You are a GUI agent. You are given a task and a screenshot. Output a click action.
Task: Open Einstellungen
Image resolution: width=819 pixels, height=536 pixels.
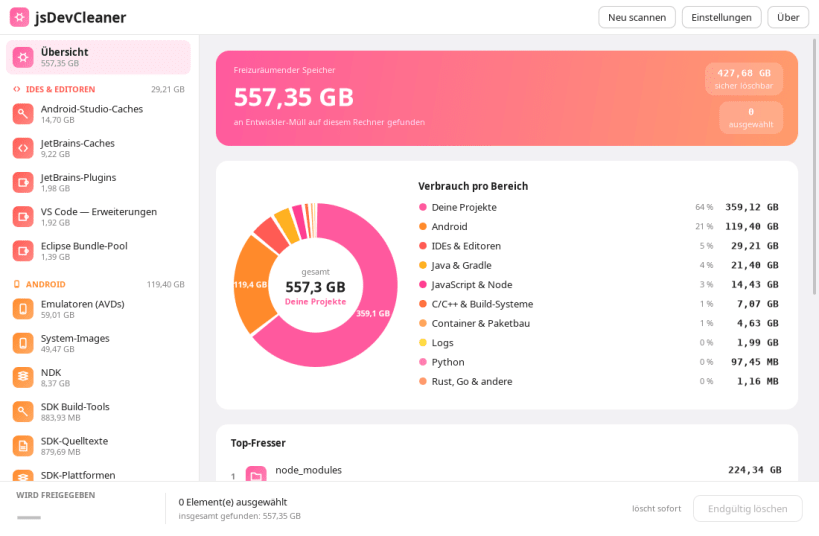coord(721,17)
